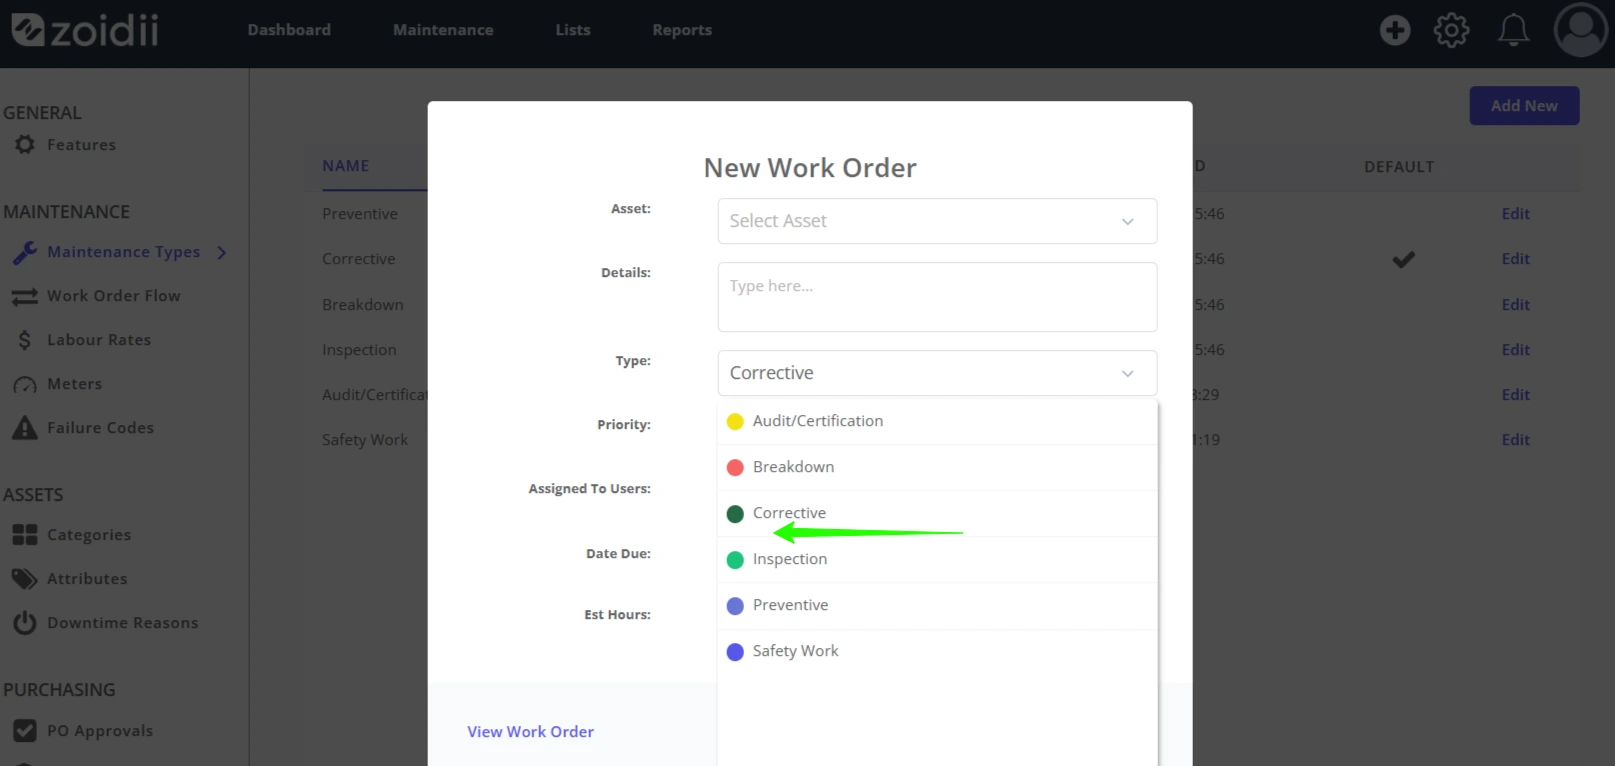Open the View Work Order link
Viewport: 1615px width, 766px height.
[x=531, y=732]
